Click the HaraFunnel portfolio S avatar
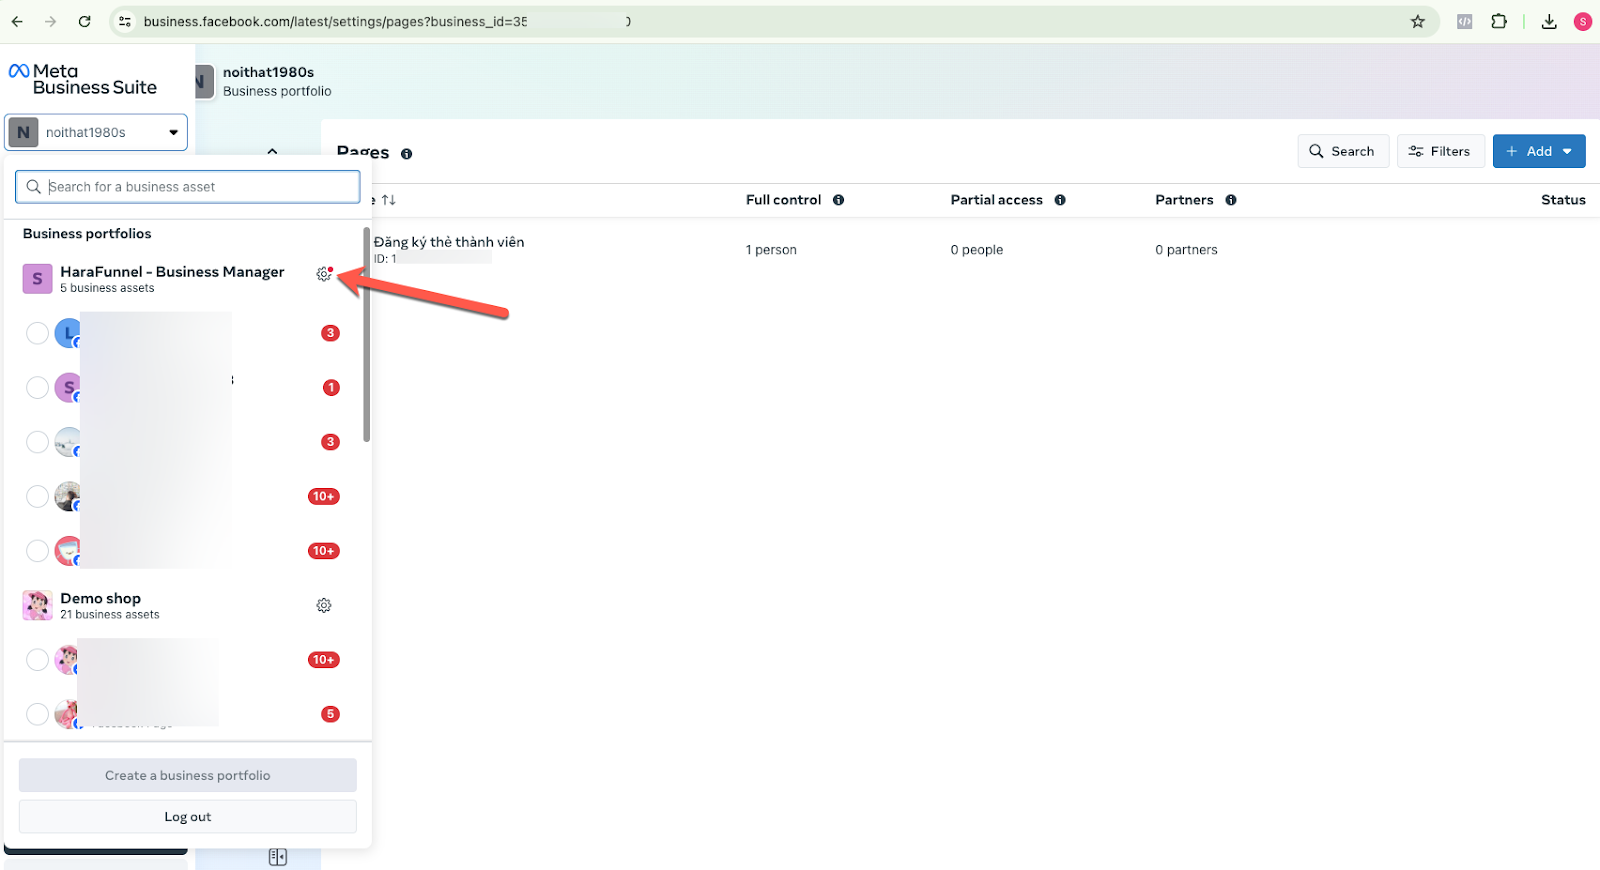Screen dimensions: 1600x870 point(37,279)
